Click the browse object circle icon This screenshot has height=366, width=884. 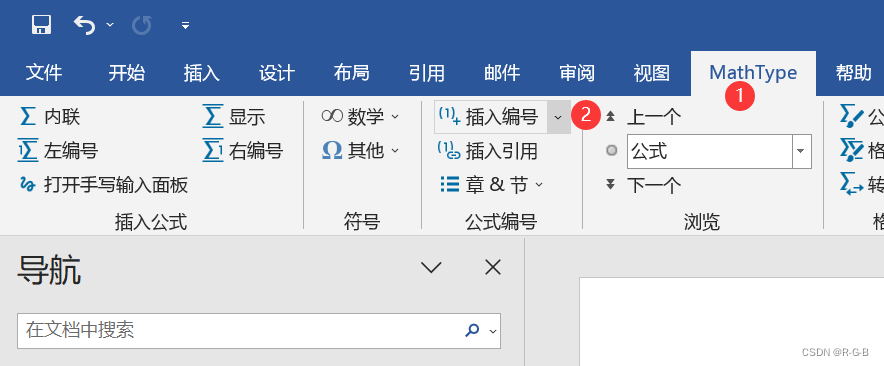611,151
